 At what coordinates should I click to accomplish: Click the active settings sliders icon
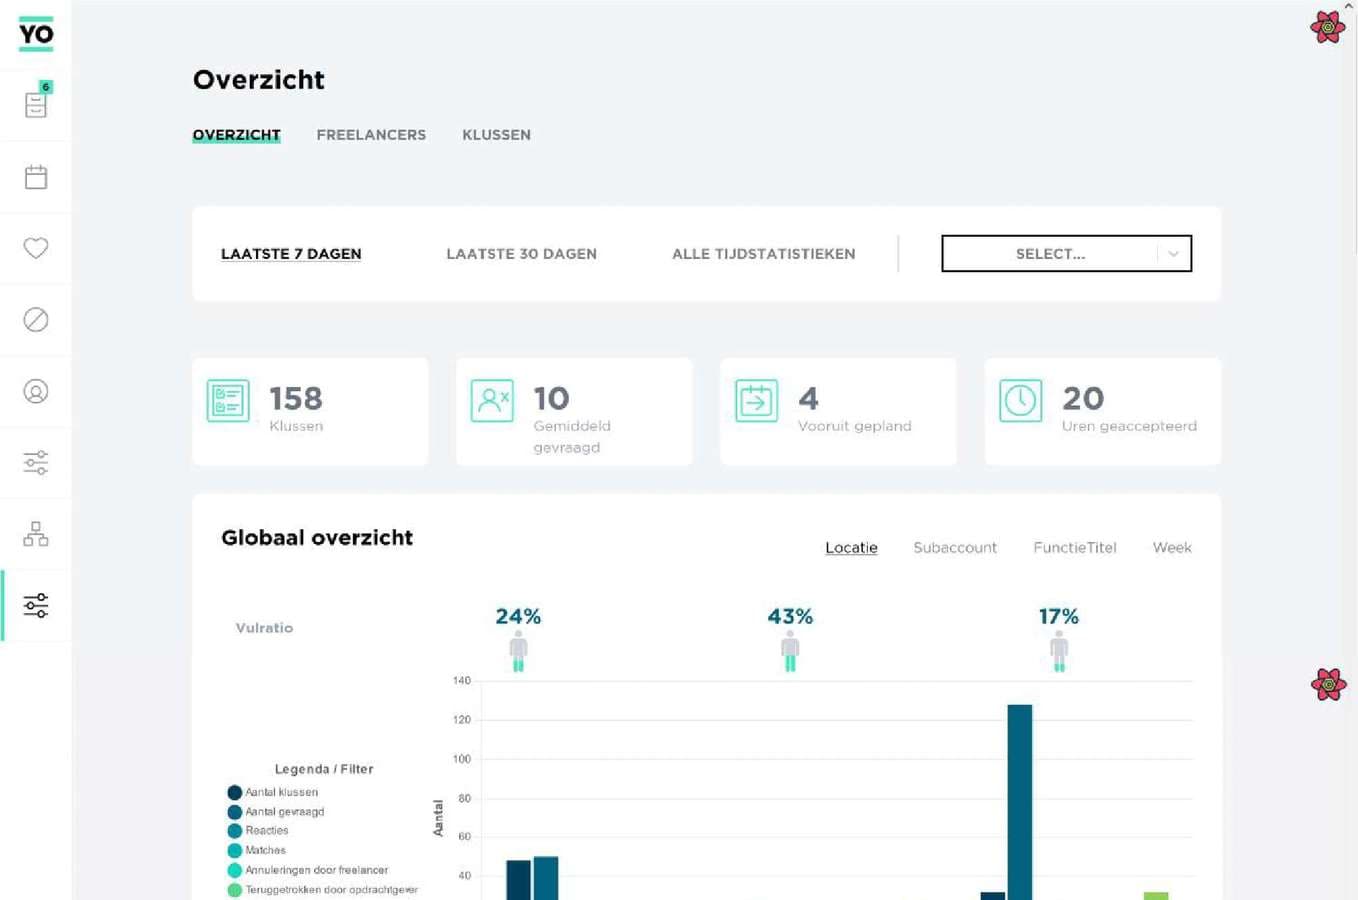pos(35,605)
